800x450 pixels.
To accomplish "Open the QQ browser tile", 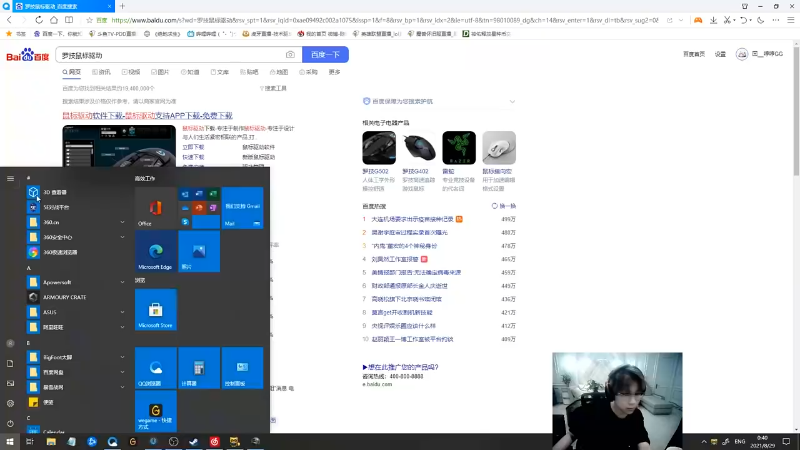I will (156, 368).
